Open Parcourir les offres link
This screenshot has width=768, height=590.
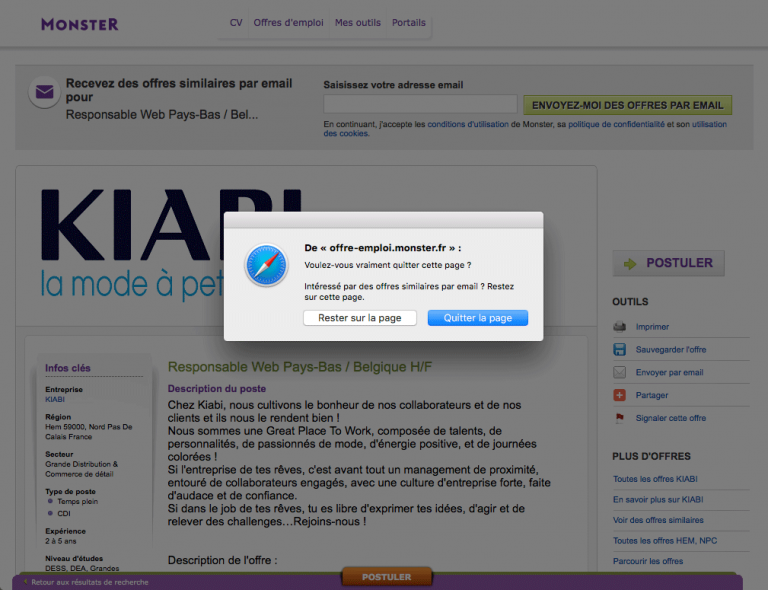pyautogui.click(x=648, y=561)
